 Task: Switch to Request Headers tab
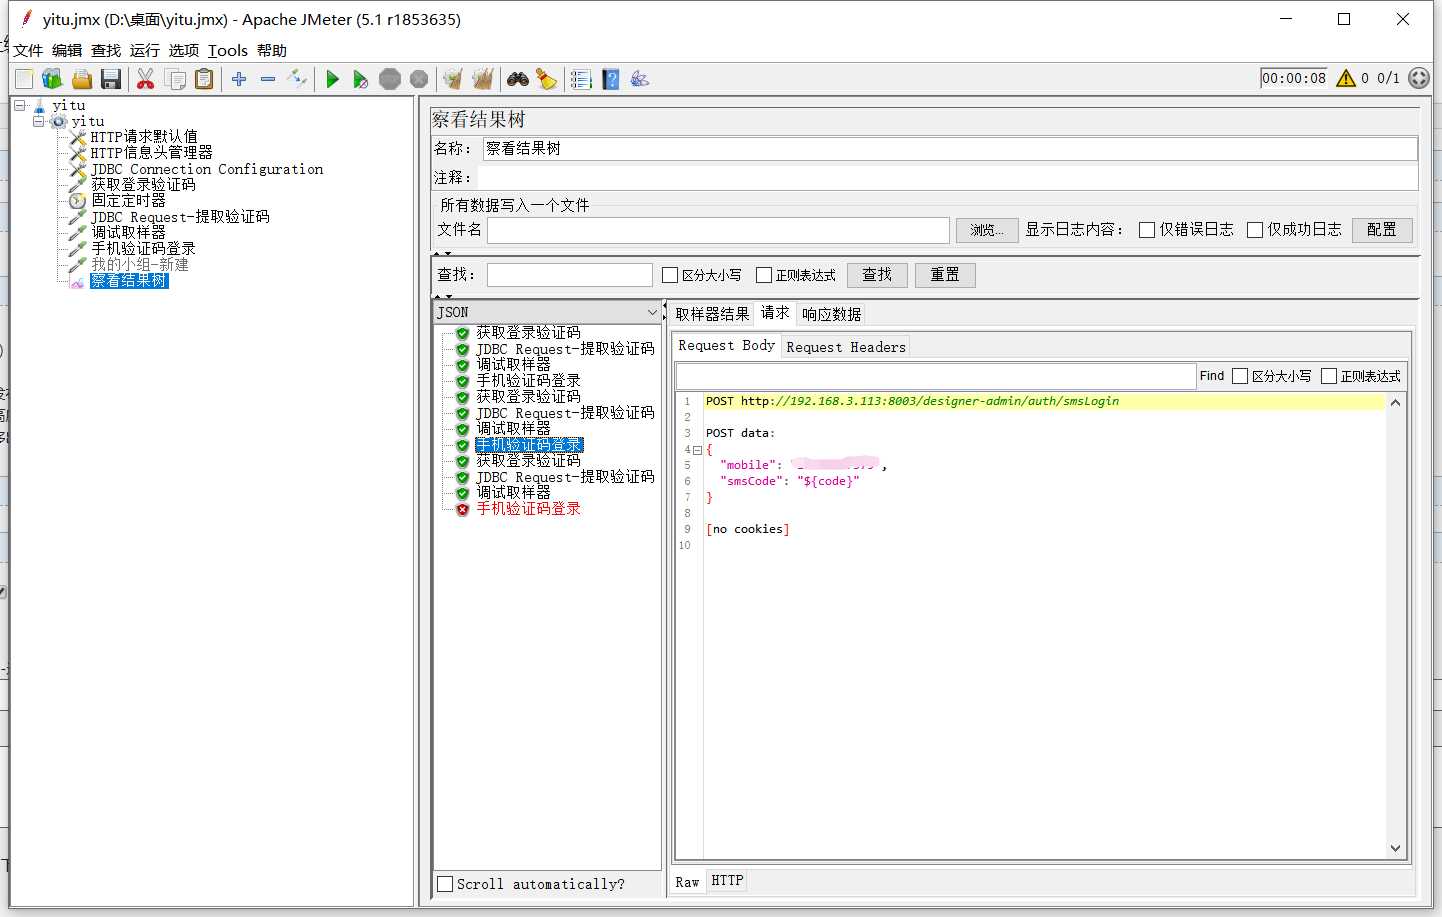coord(846,347)
